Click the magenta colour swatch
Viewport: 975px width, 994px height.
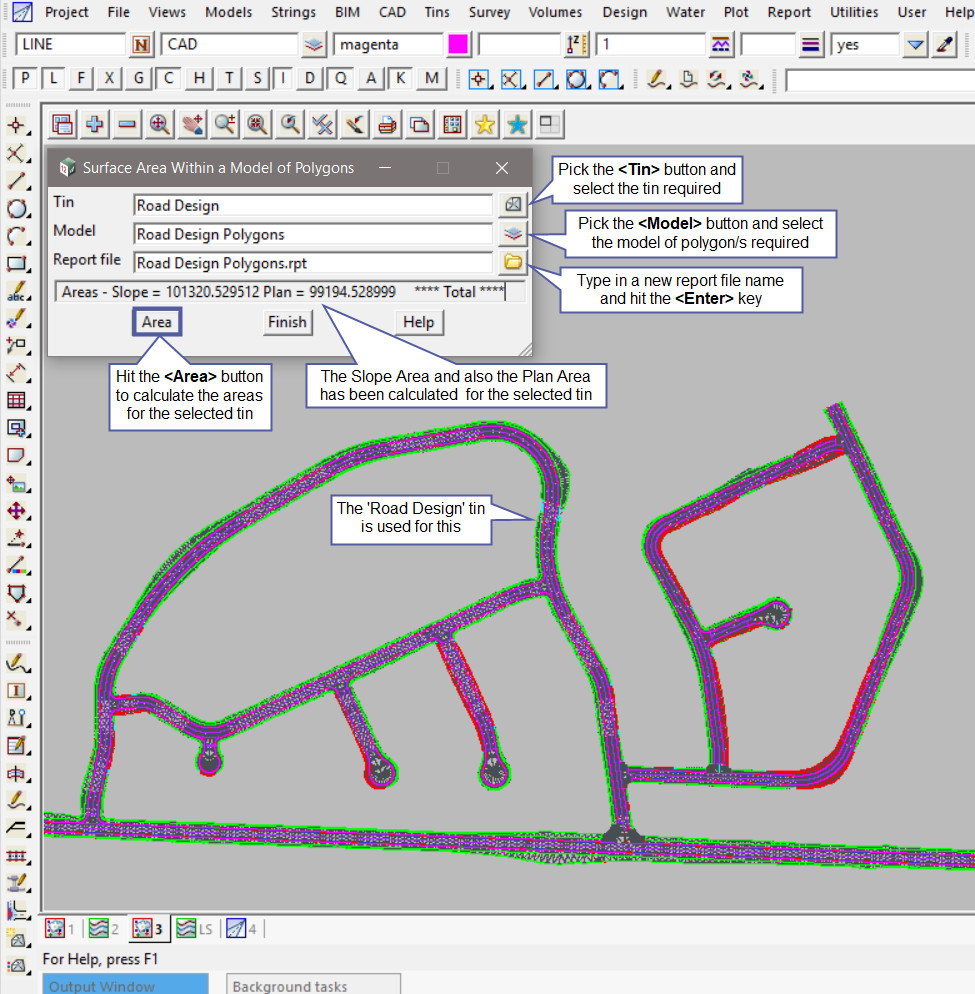click(x=459, y=45)
